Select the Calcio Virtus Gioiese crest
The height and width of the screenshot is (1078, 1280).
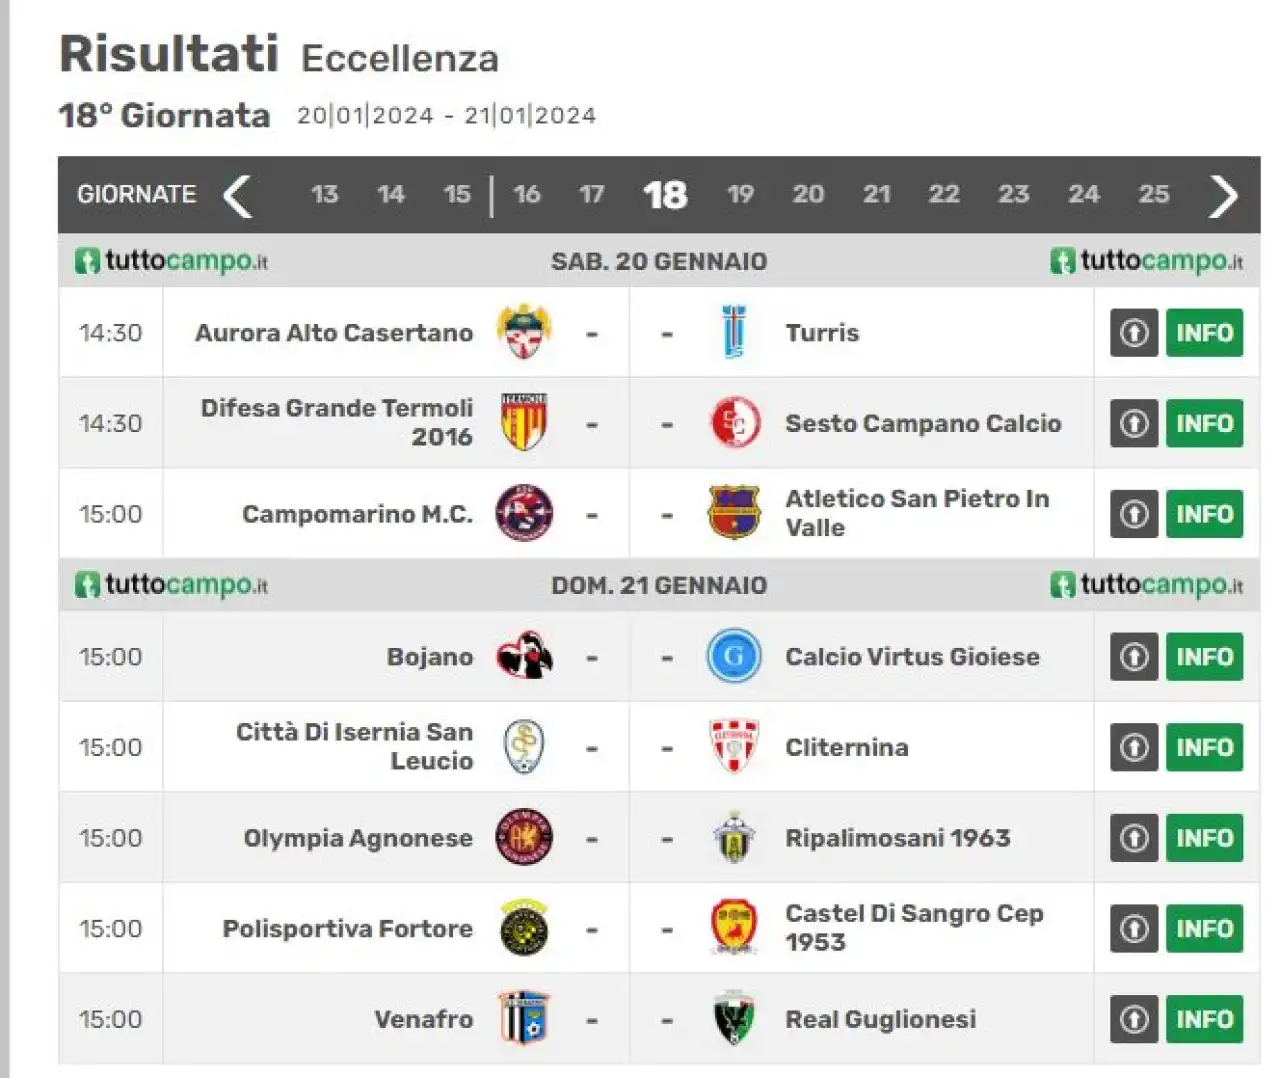point(734,656)
